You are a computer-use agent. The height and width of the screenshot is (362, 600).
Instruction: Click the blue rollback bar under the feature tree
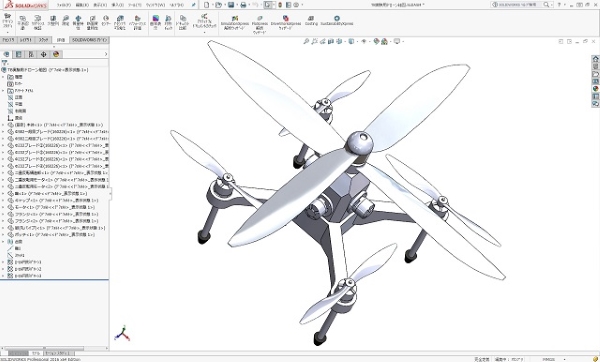coord(54,279)
